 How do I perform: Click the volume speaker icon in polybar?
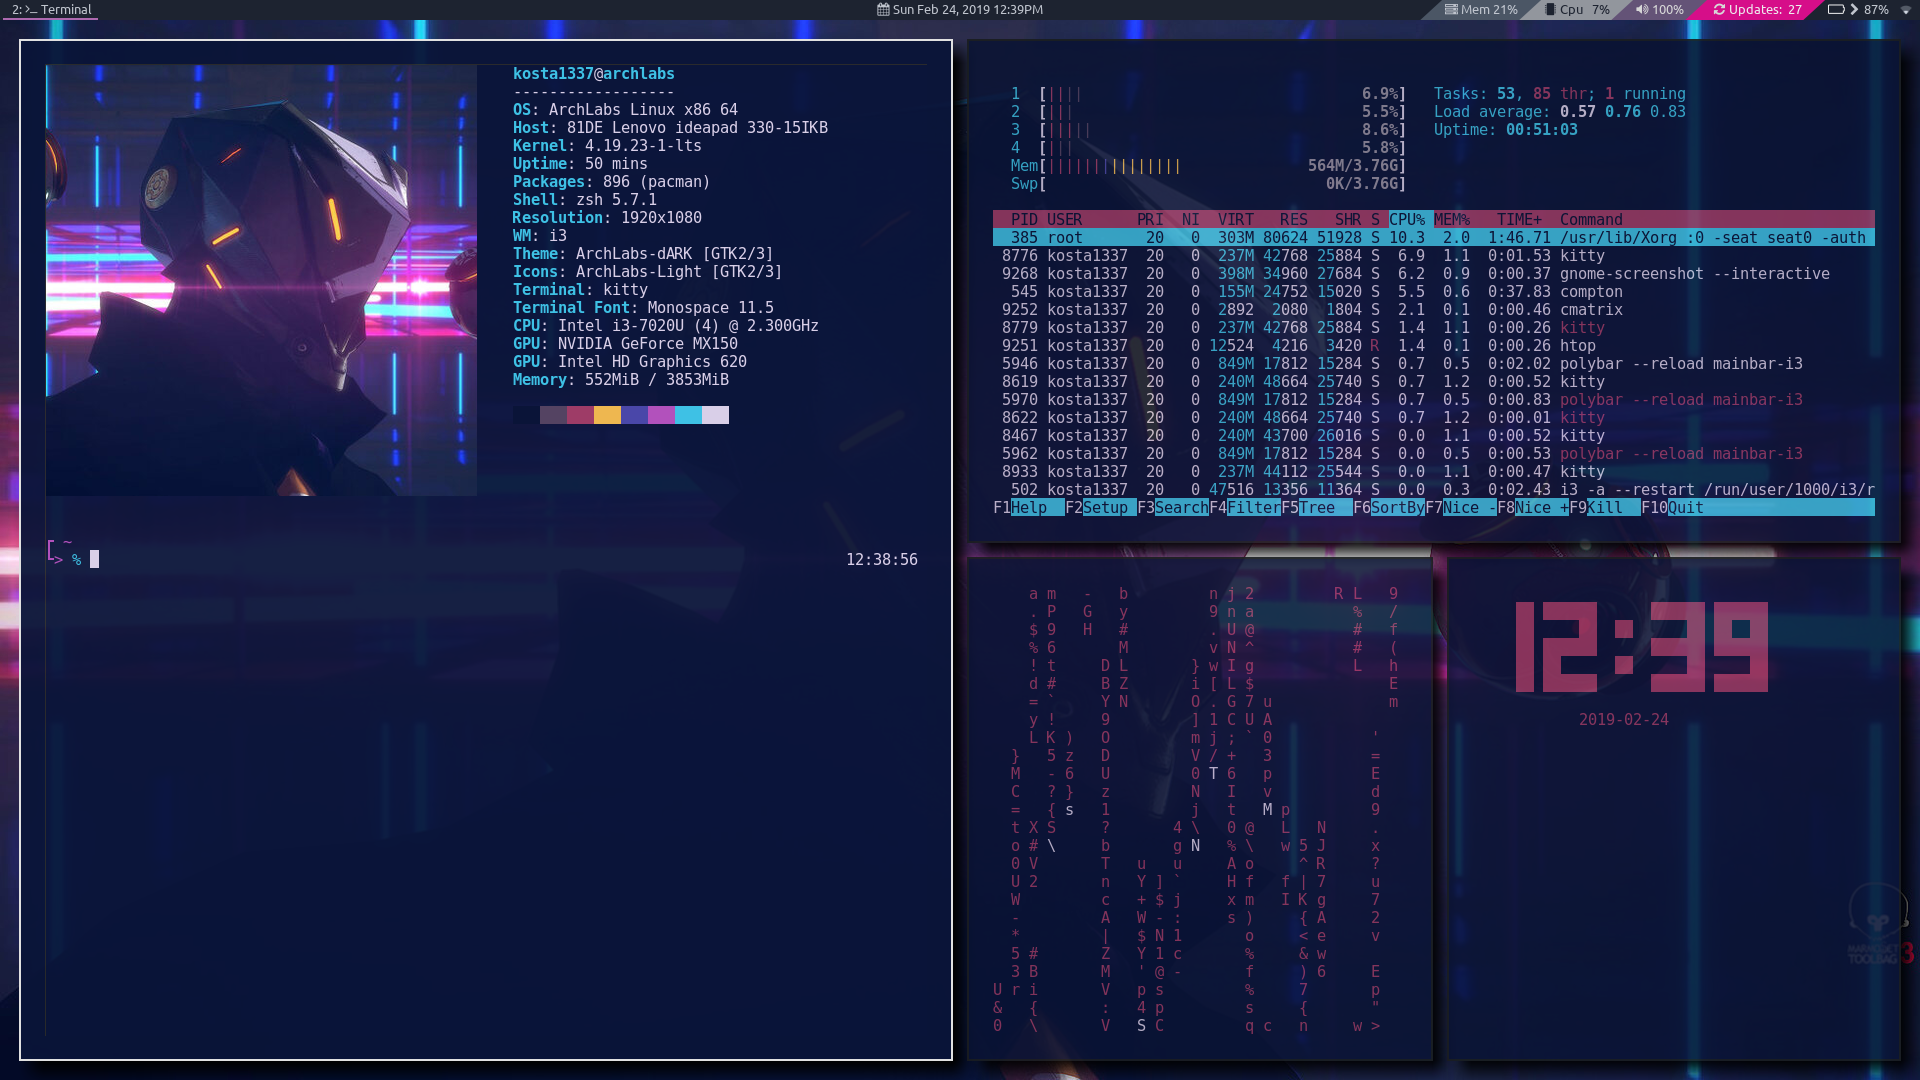[x=1641, y=9]
